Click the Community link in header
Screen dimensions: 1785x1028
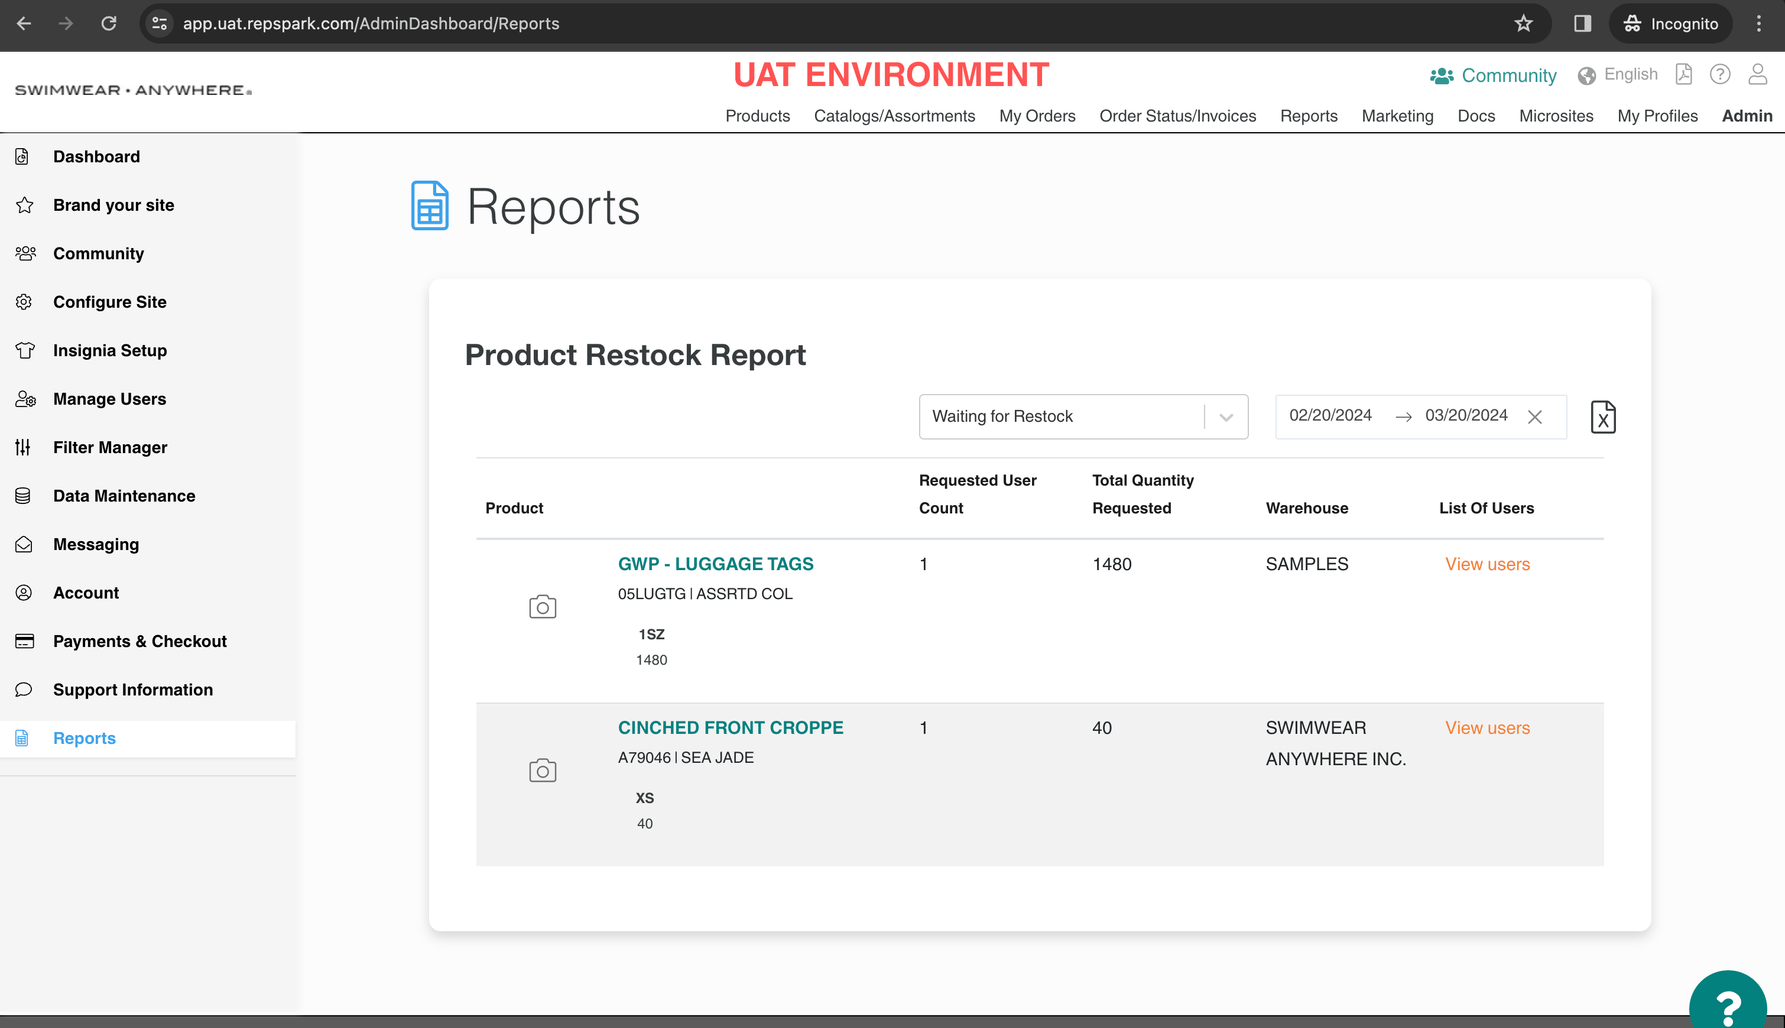pos(1508,76)
